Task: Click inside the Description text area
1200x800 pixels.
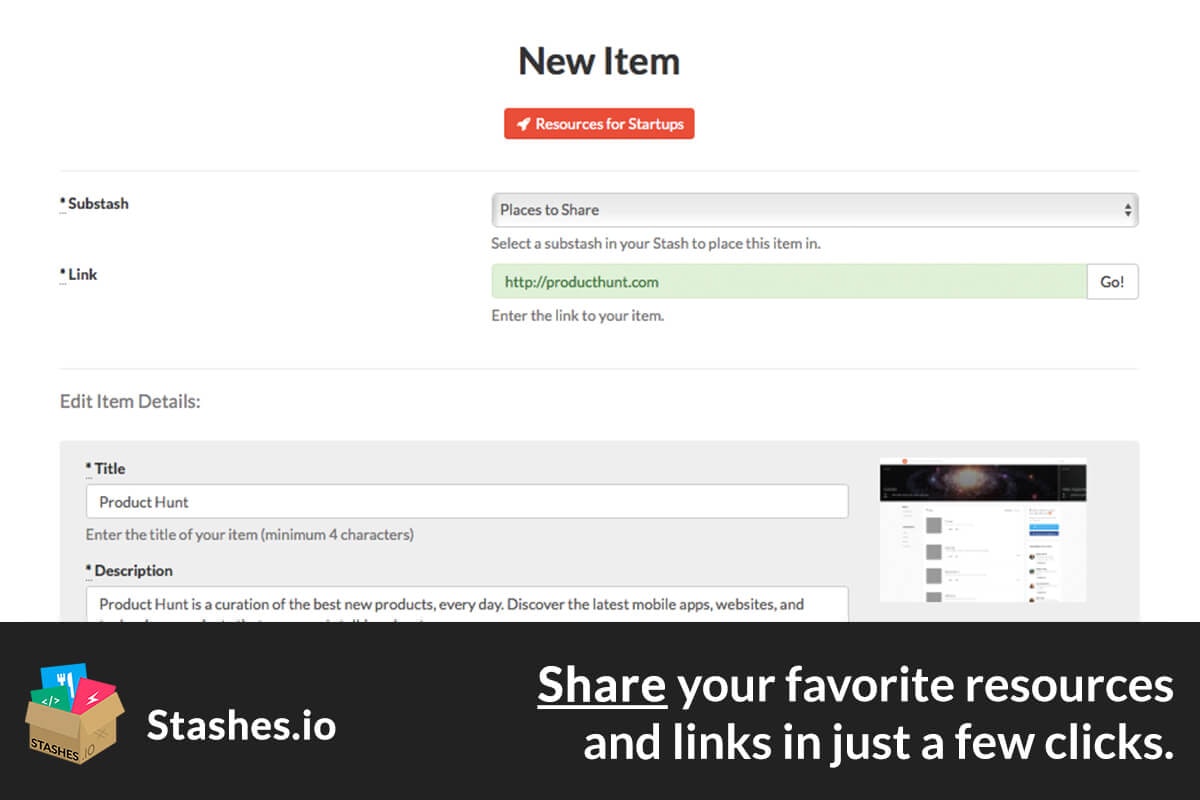Action: 467,604
